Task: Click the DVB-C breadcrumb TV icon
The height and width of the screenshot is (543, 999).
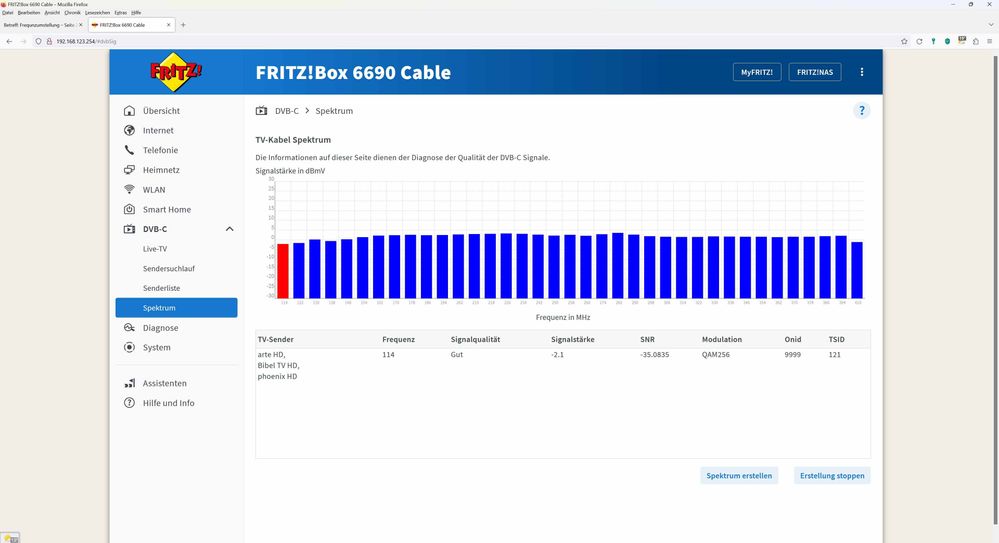Action: (x=261, y=111)
